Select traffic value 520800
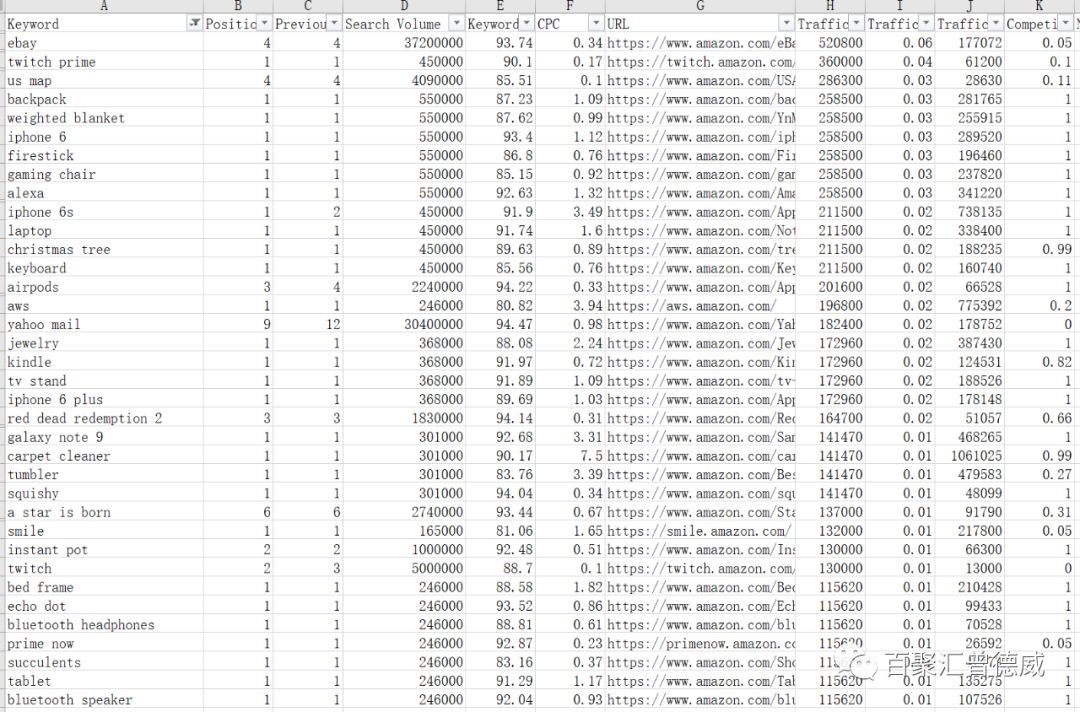 831,43
